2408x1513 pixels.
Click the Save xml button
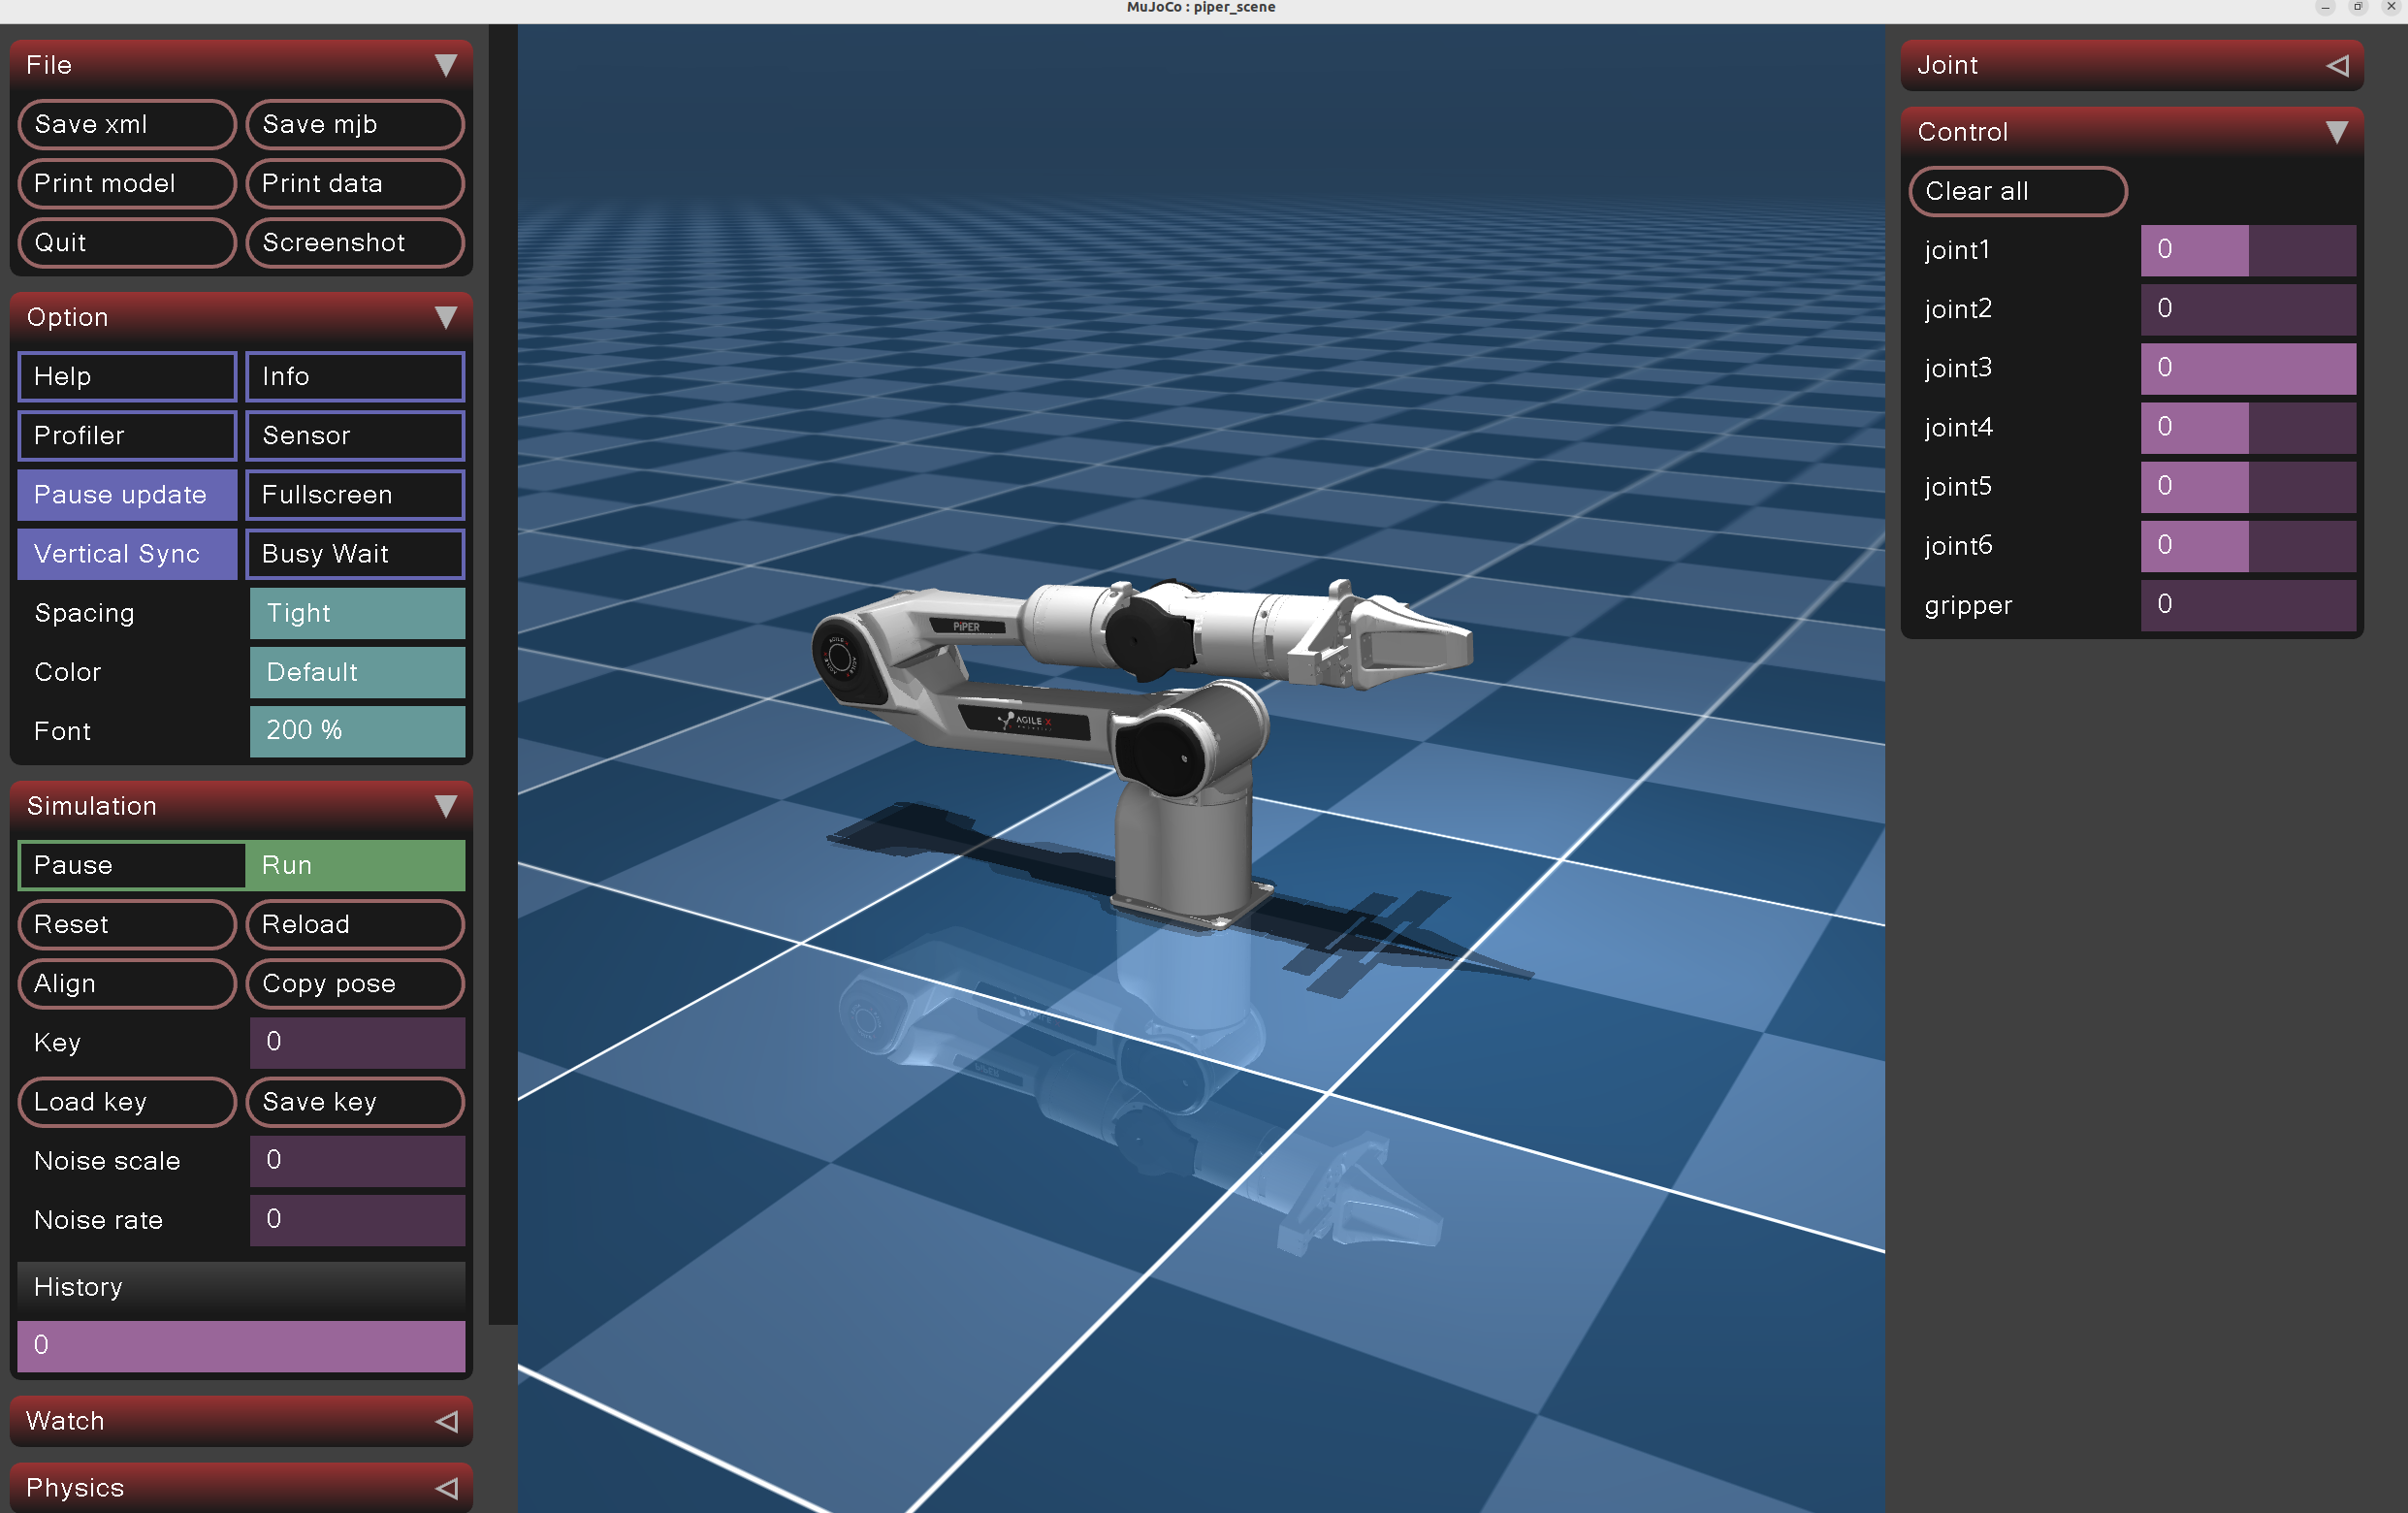click(x=127, y=124)
